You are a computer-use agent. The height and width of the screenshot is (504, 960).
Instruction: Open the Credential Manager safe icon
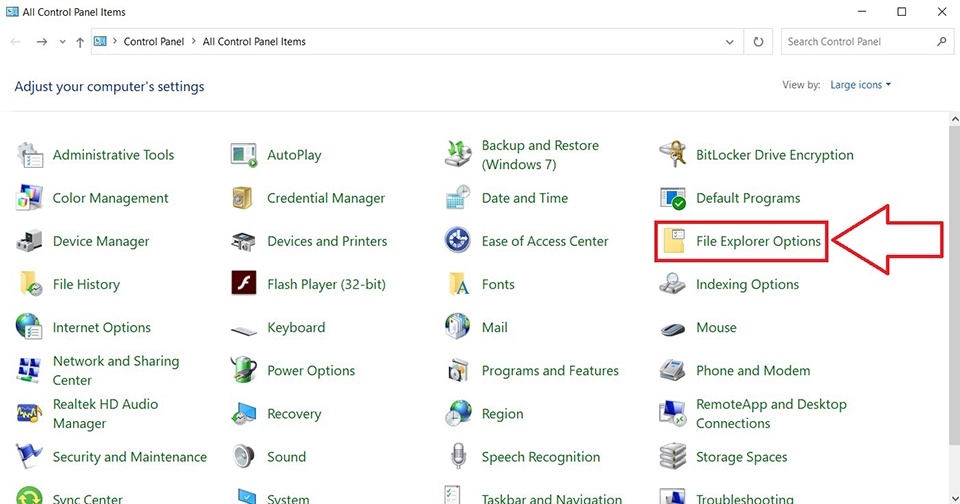point(244,198)
